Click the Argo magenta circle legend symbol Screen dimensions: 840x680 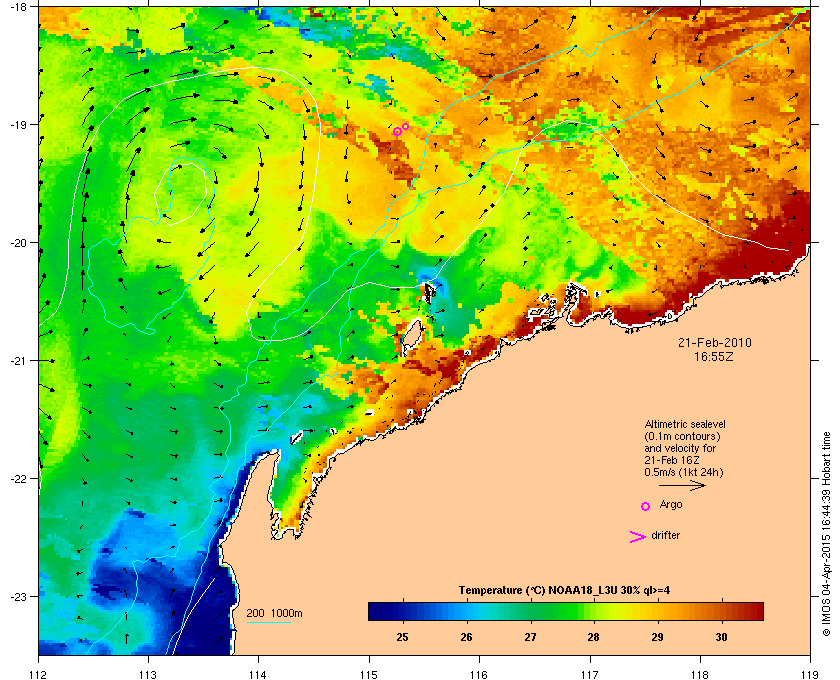click(646, 506)
